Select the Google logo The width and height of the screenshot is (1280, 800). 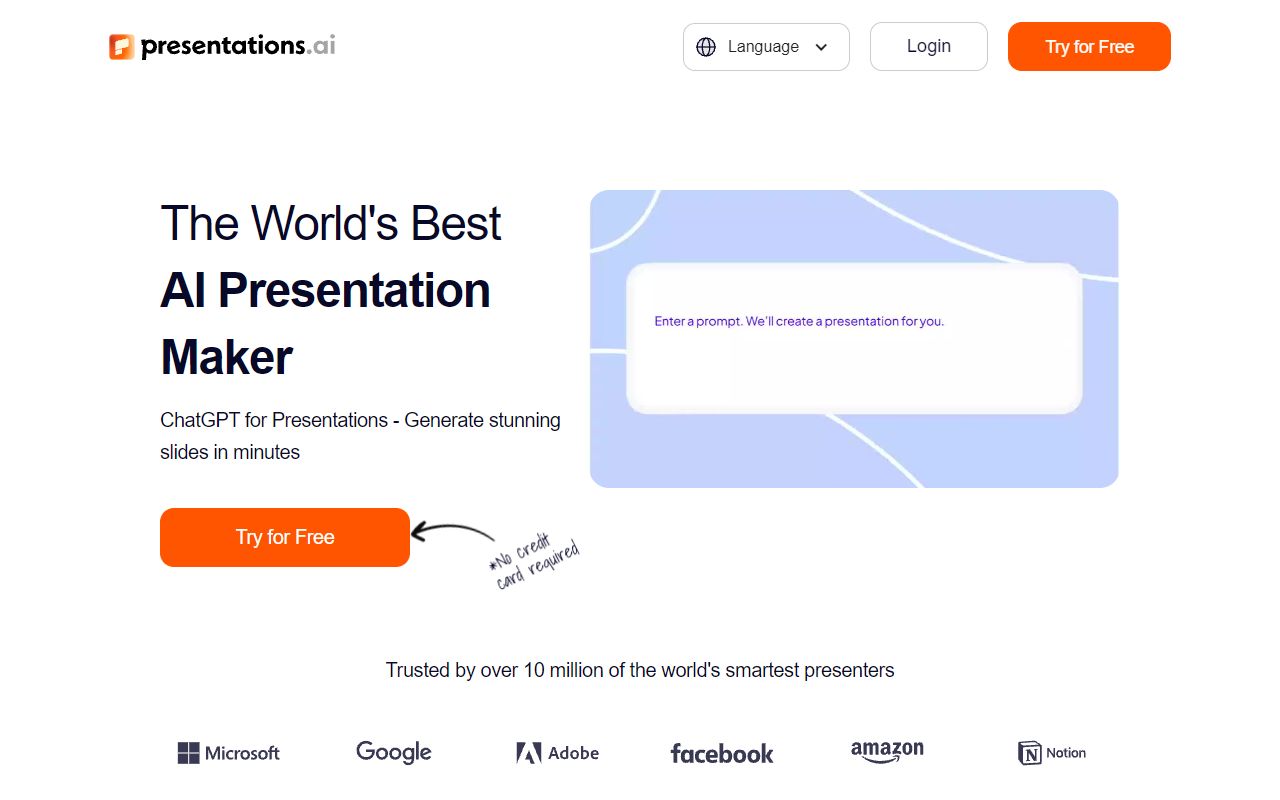(393, 751)
